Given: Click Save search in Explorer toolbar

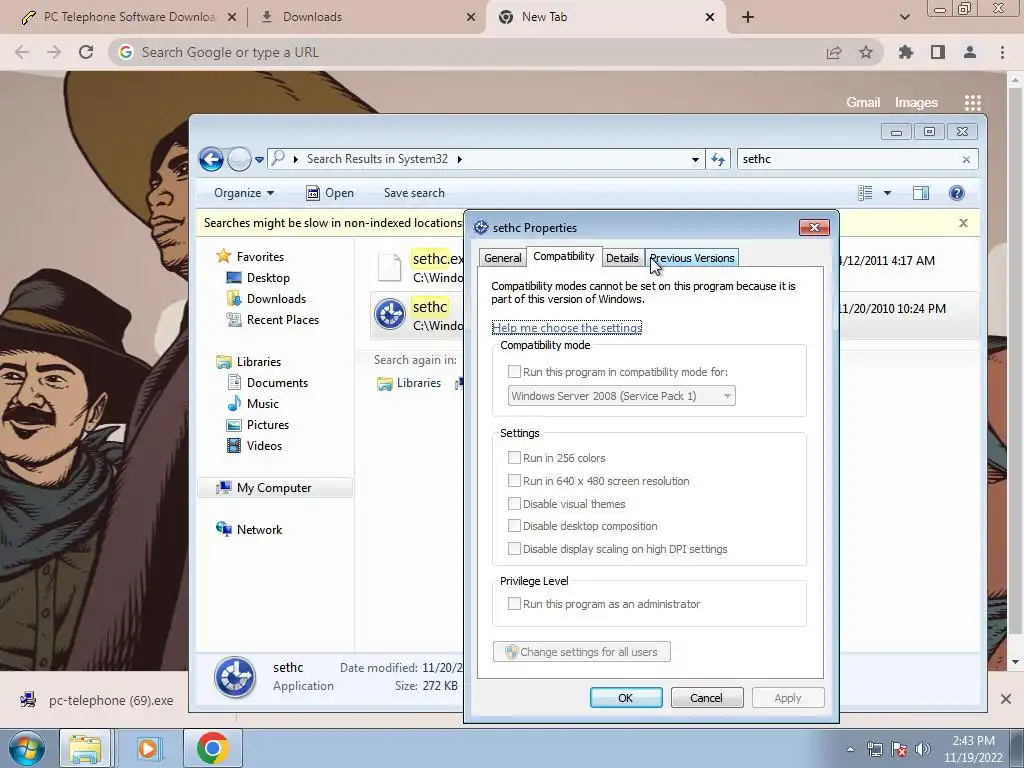Looking at the screenshot, I should 414,193.
